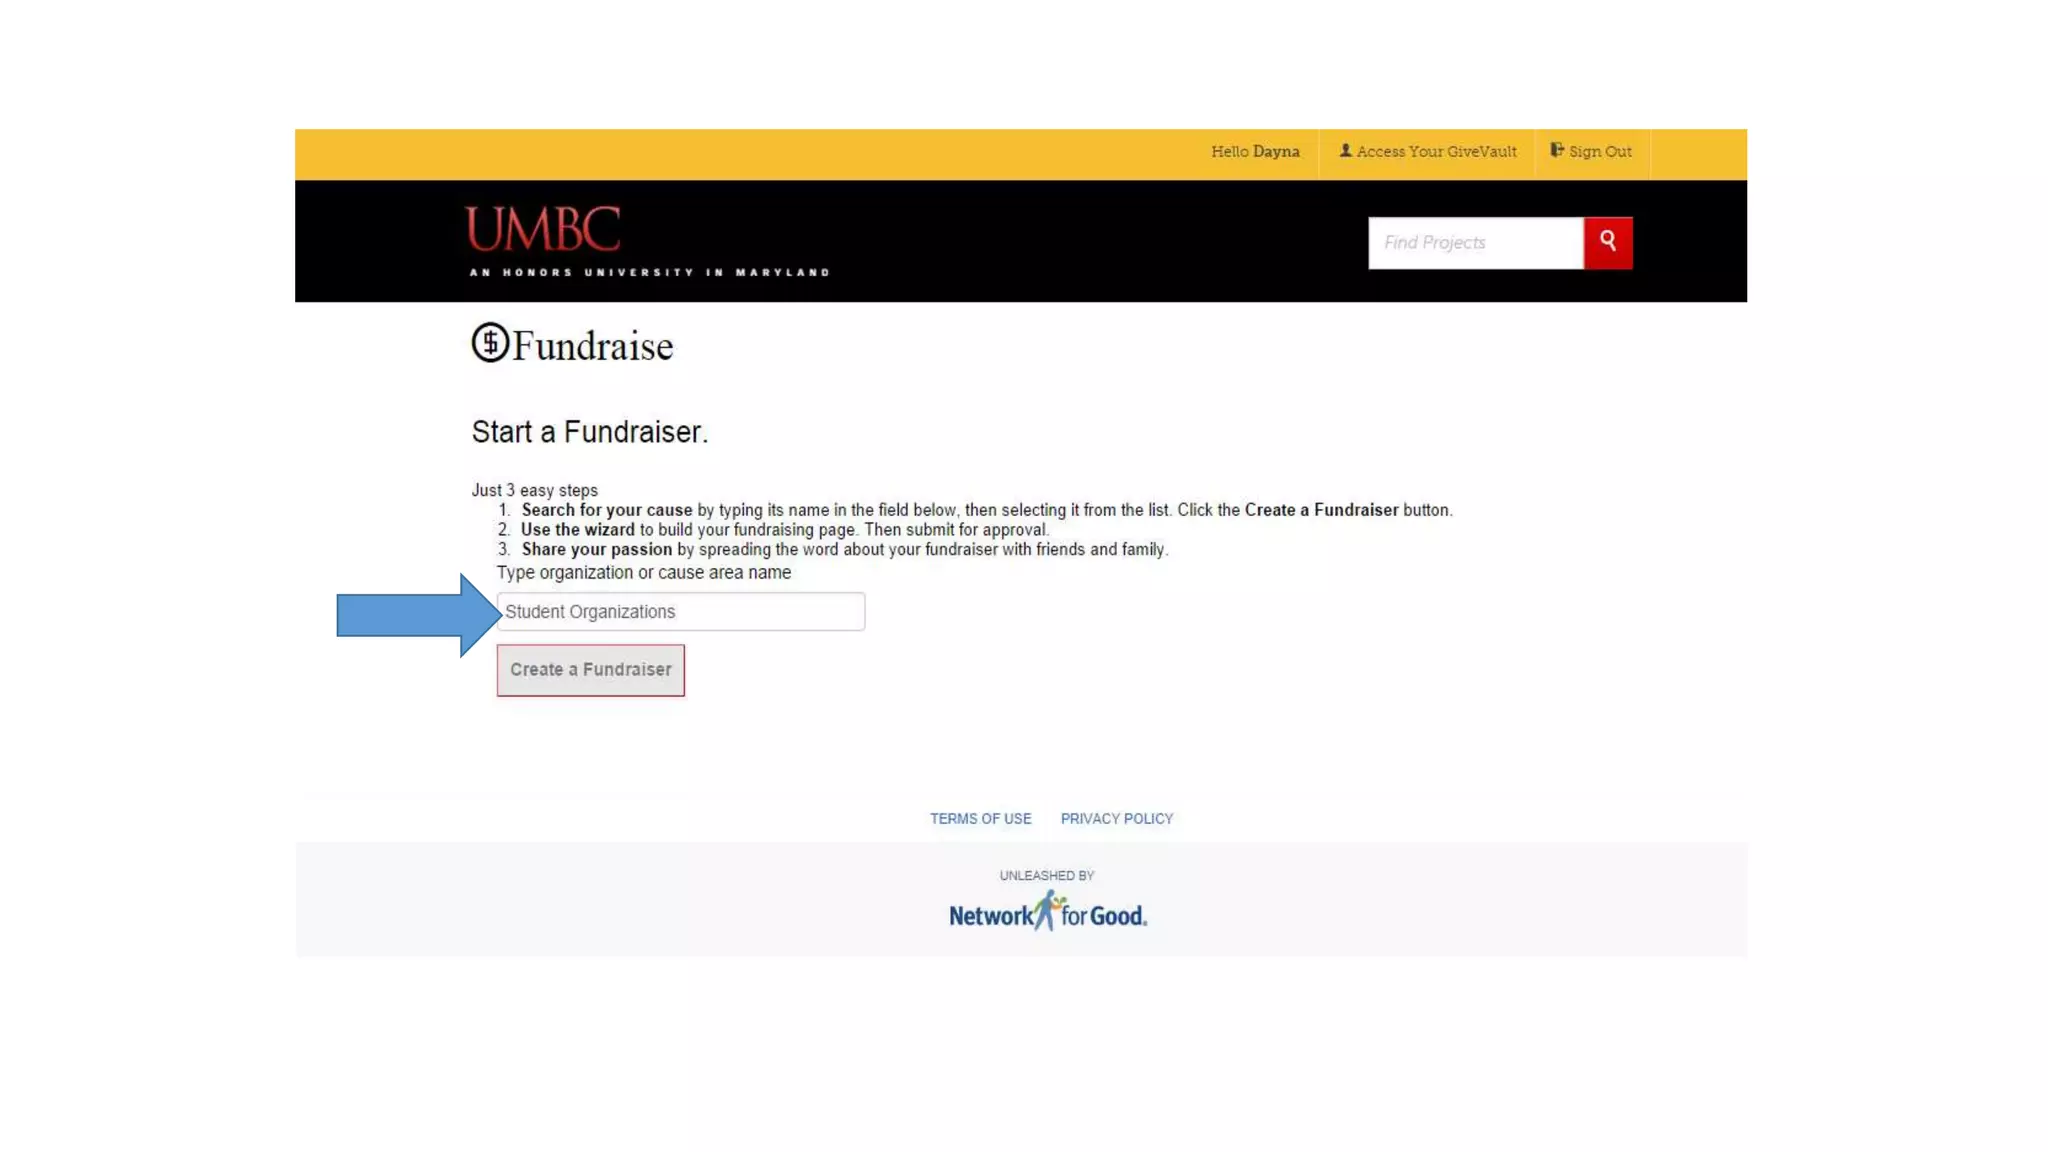The width and height of the screenshot is (2048, 1152).
Task: Focus the Find Projects search field
Action: [1475, 243]
